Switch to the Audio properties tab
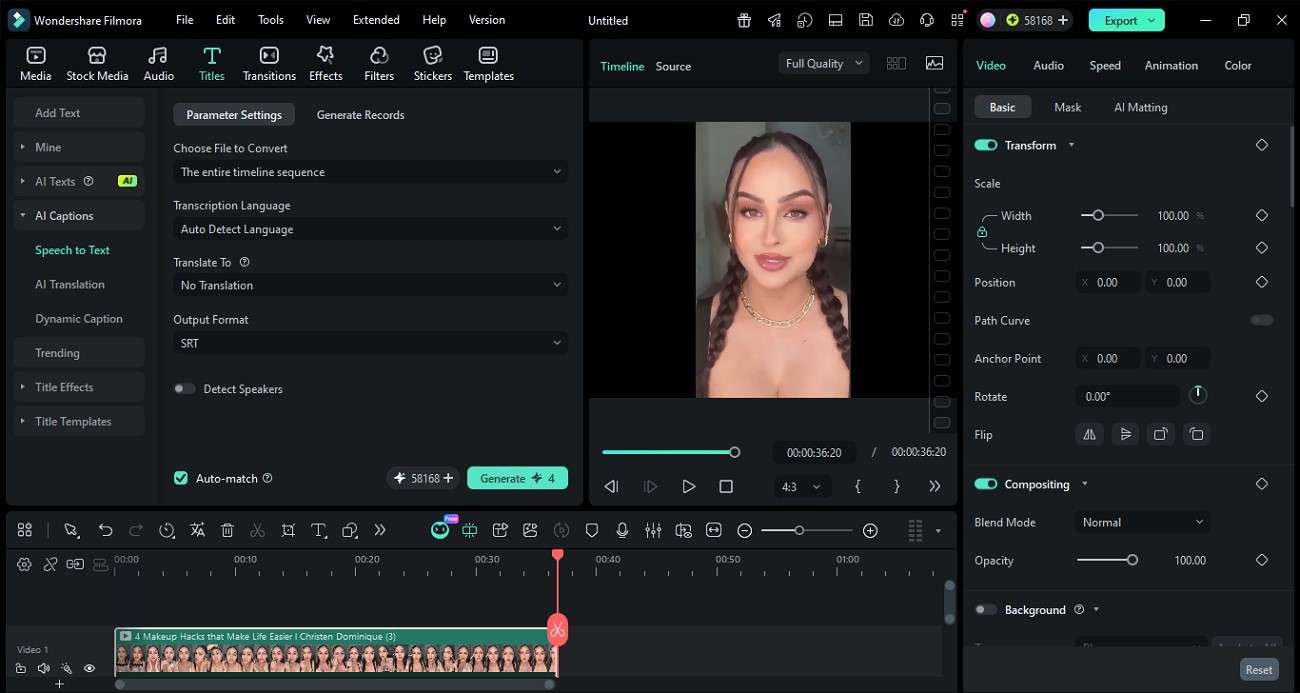The height and width of the screenshot is (693, 1300). tap(1048, 65)
